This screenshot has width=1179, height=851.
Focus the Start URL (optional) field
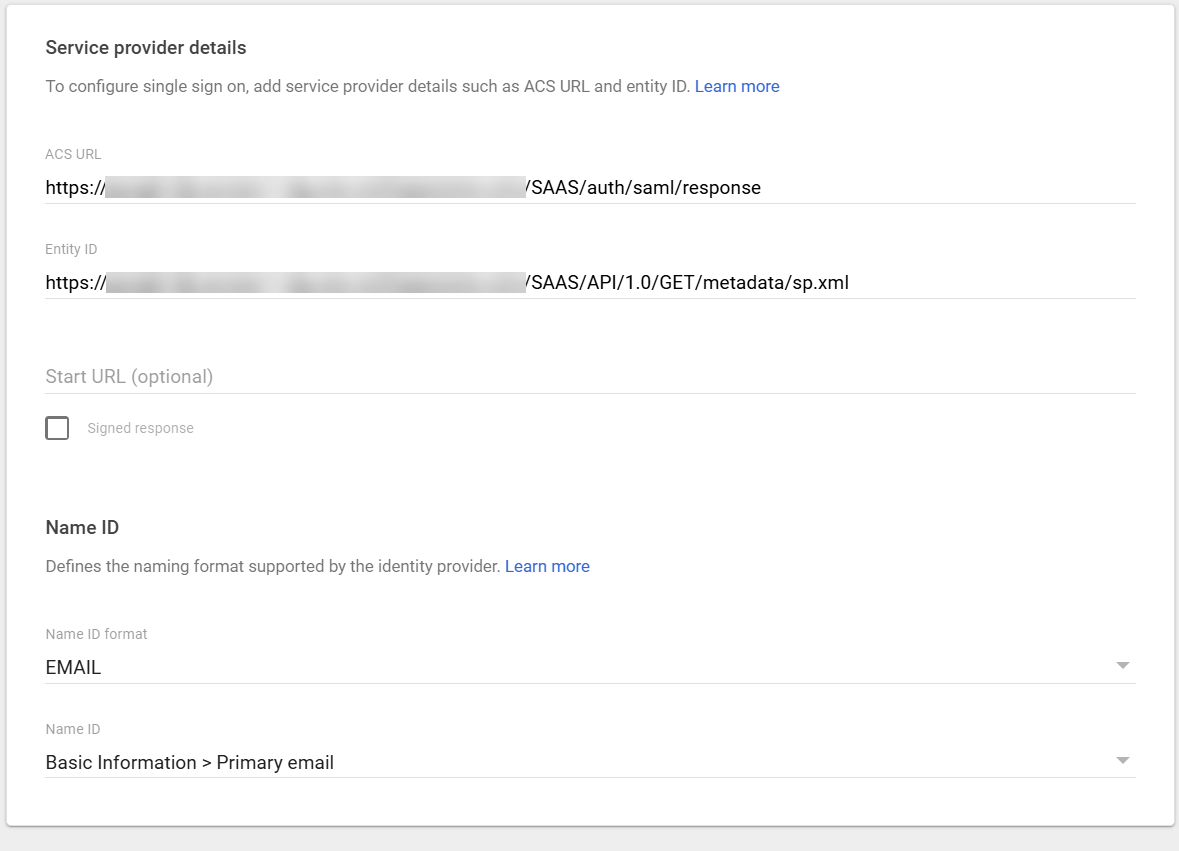(x=590, y=377)
